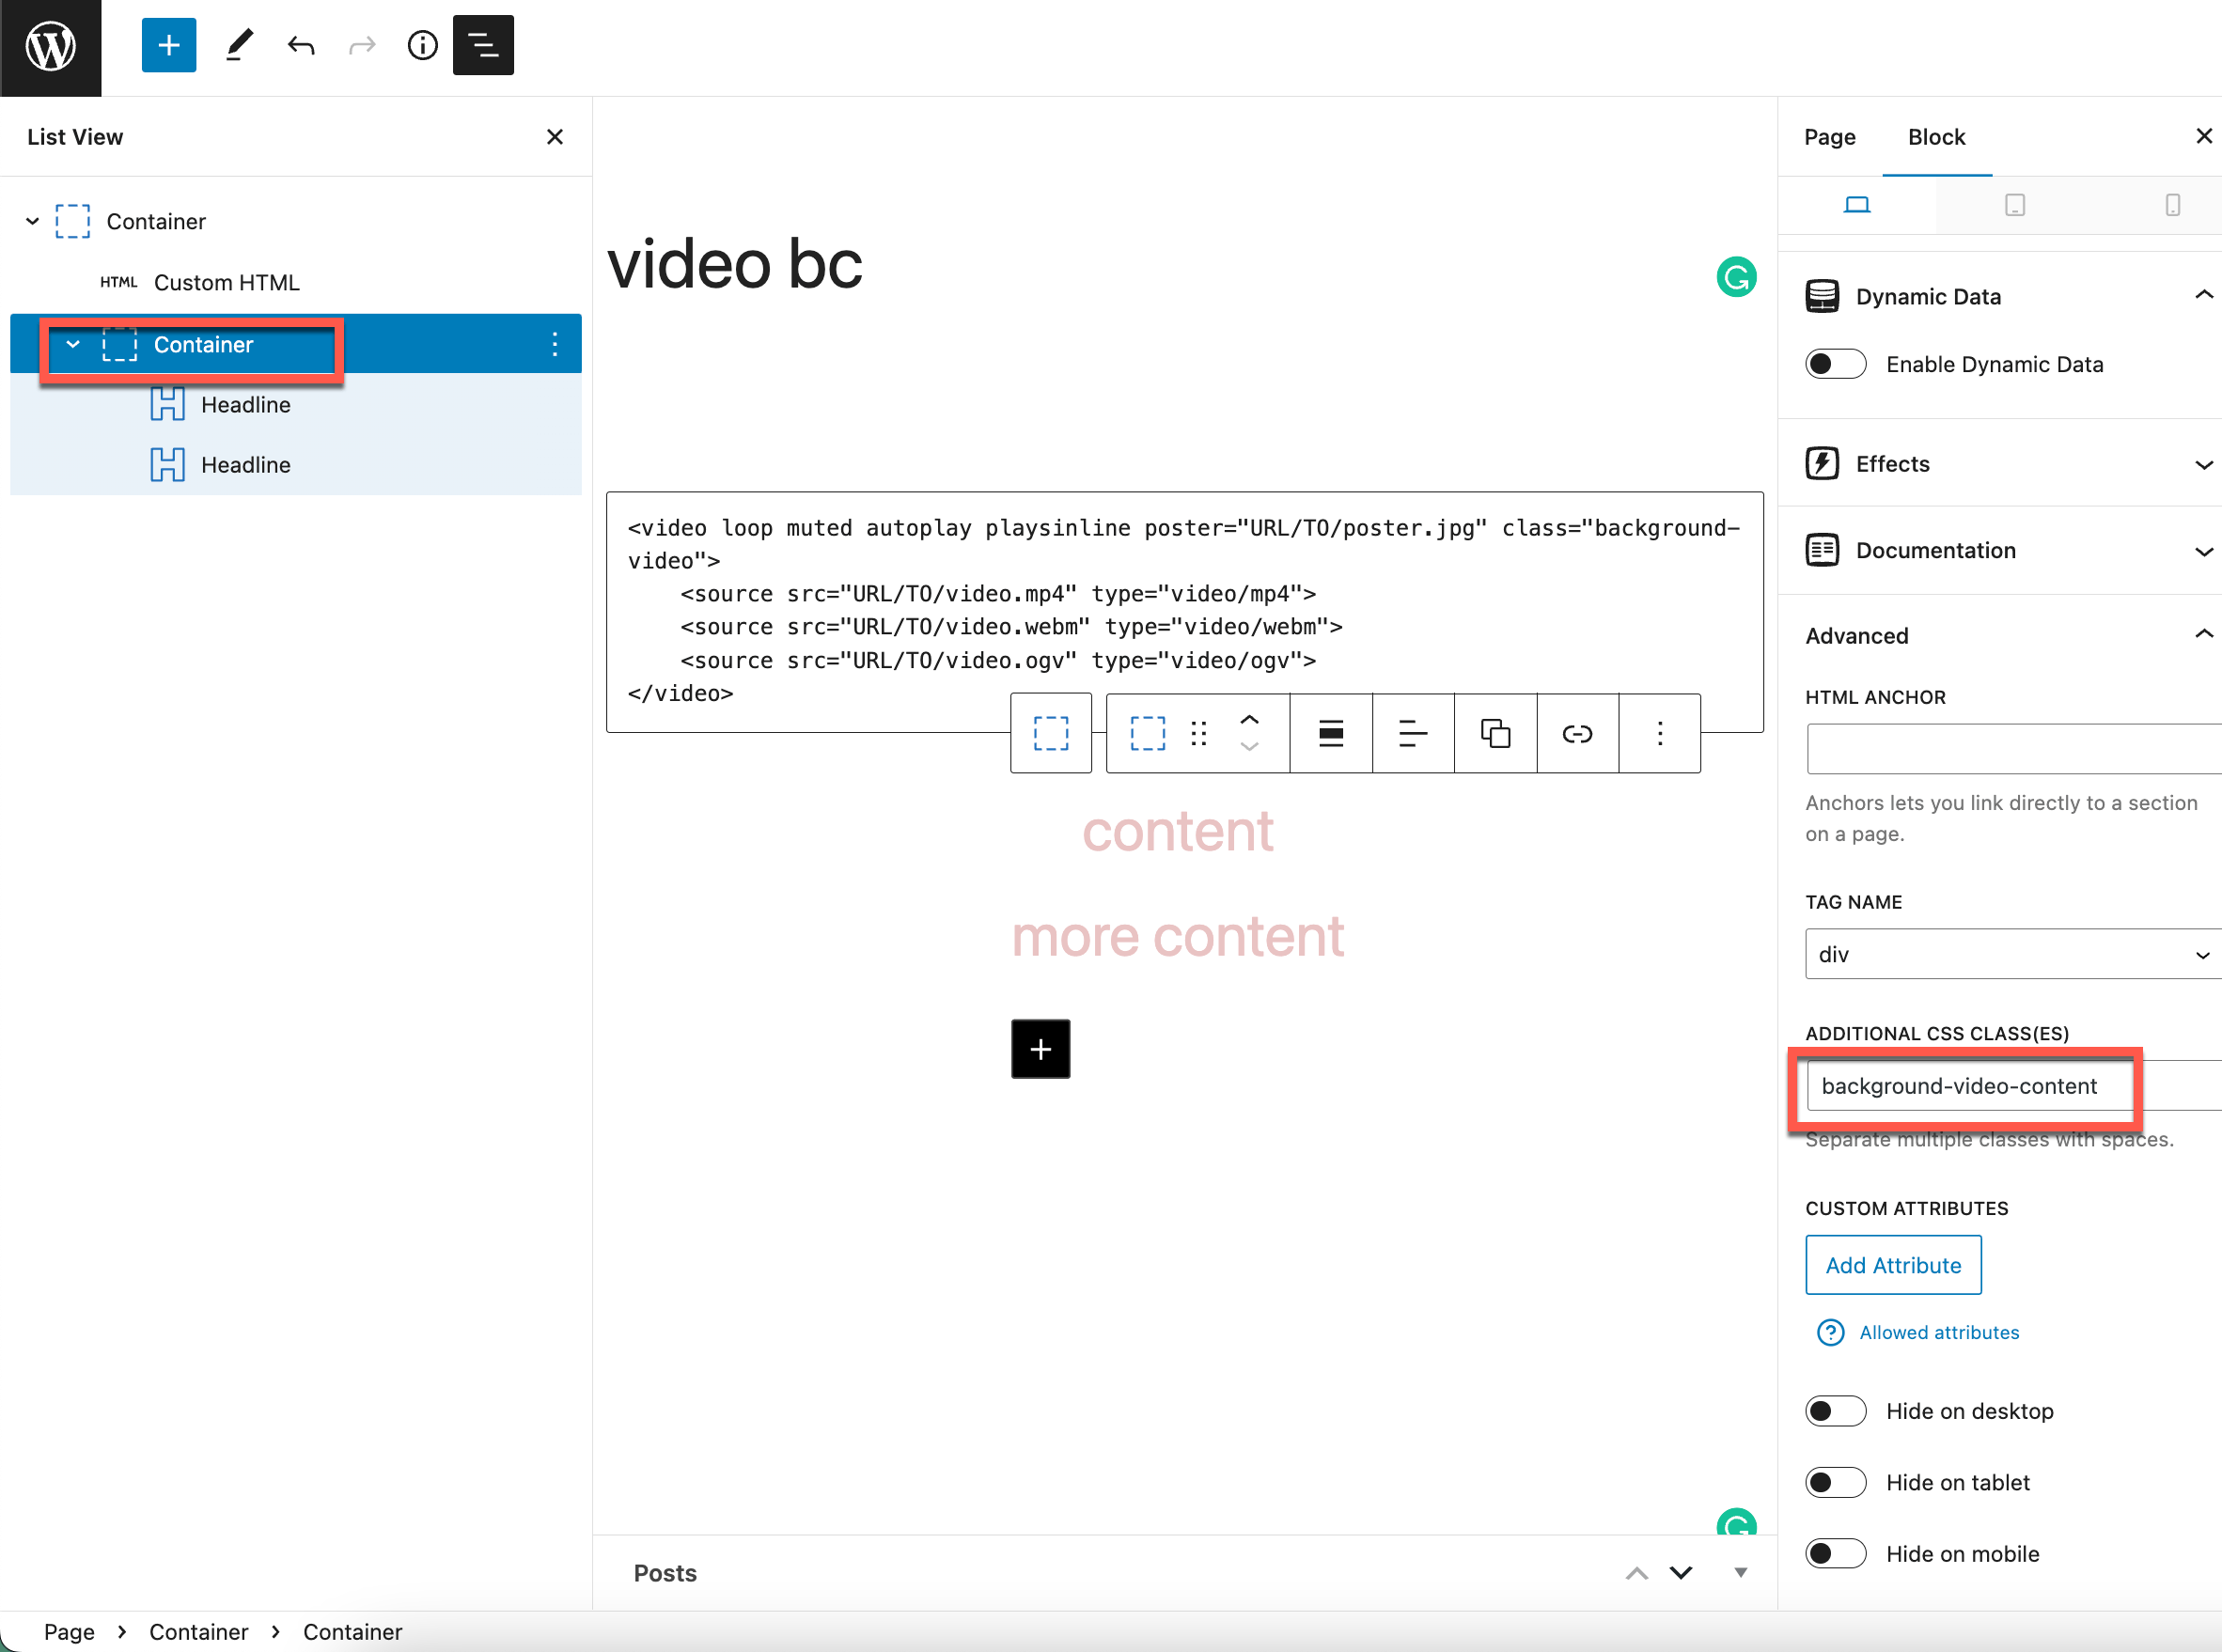Move Posts meta box up arrow
Viewport: 2222px width, 1652px height.
pyautogui.click(x=1637, y=1573)
